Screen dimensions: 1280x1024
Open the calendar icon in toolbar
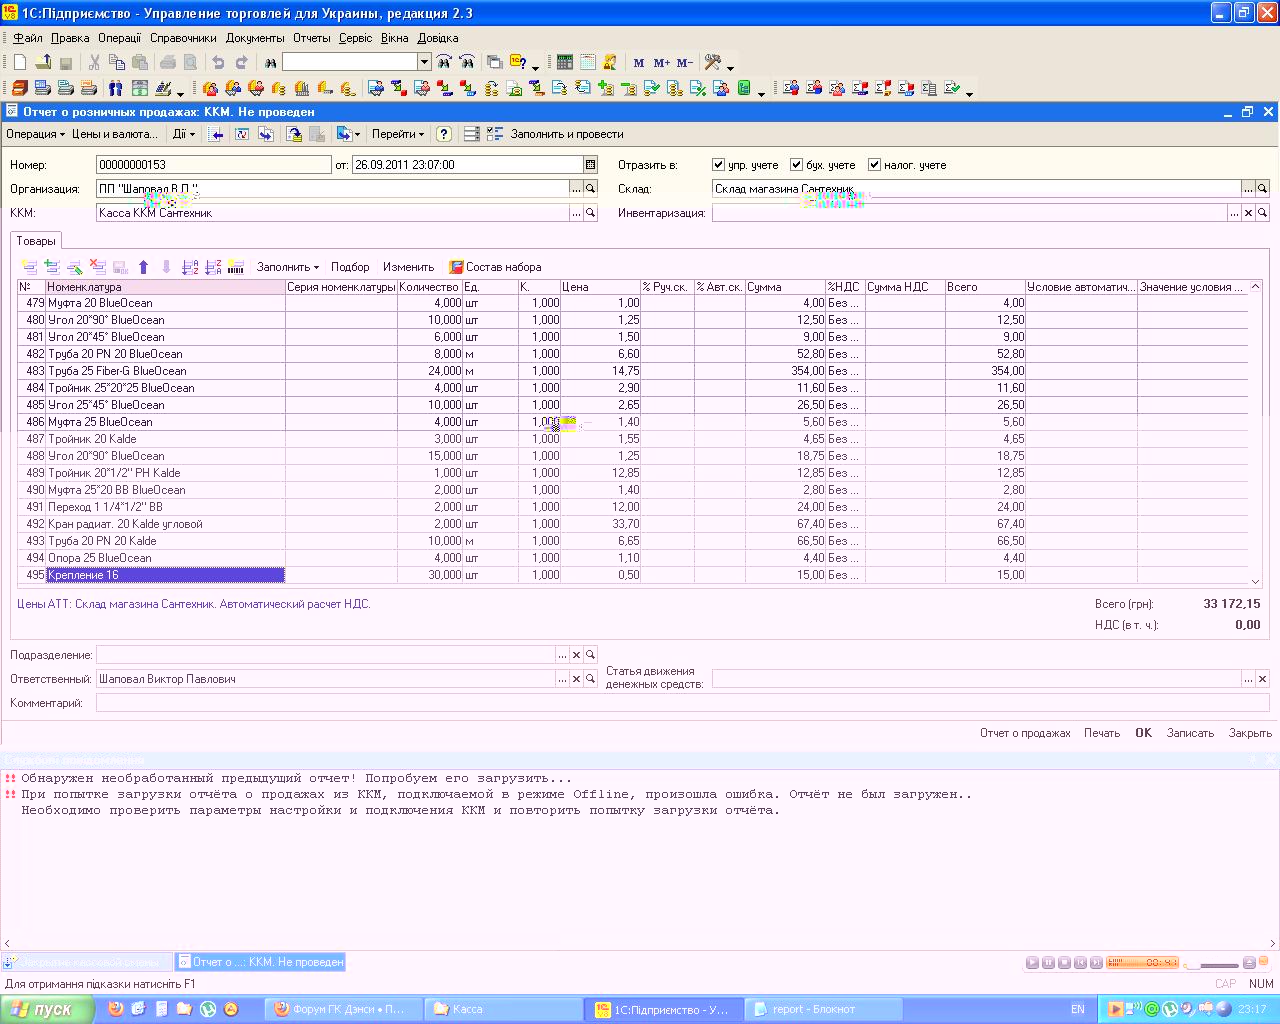[588, 62]
